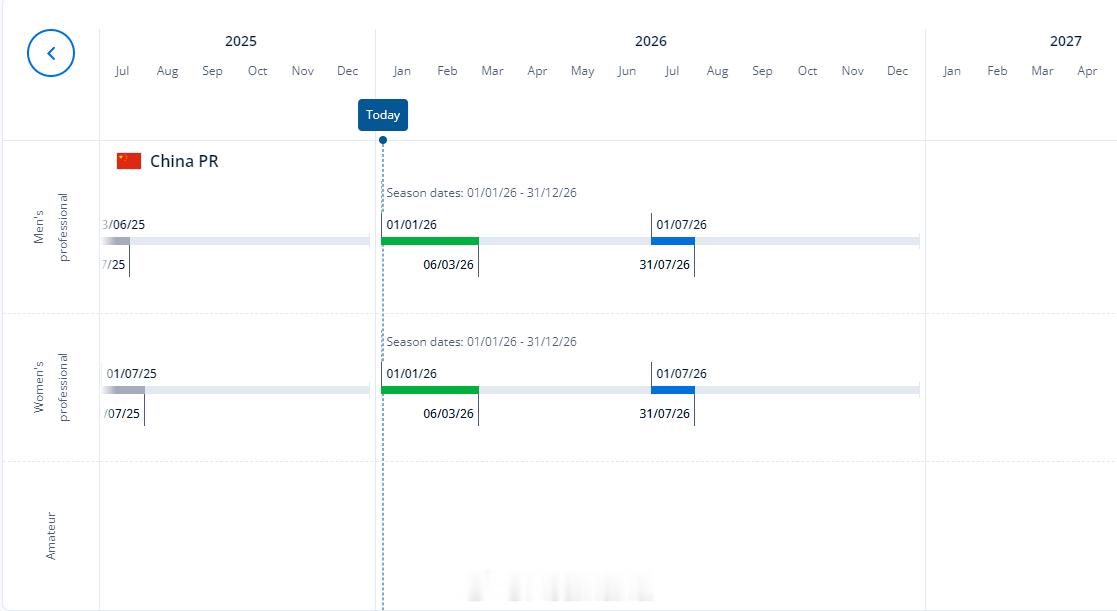Click Sep month label under 2025
Viewport: 1117px width, 611px height.
coord(212,70)
